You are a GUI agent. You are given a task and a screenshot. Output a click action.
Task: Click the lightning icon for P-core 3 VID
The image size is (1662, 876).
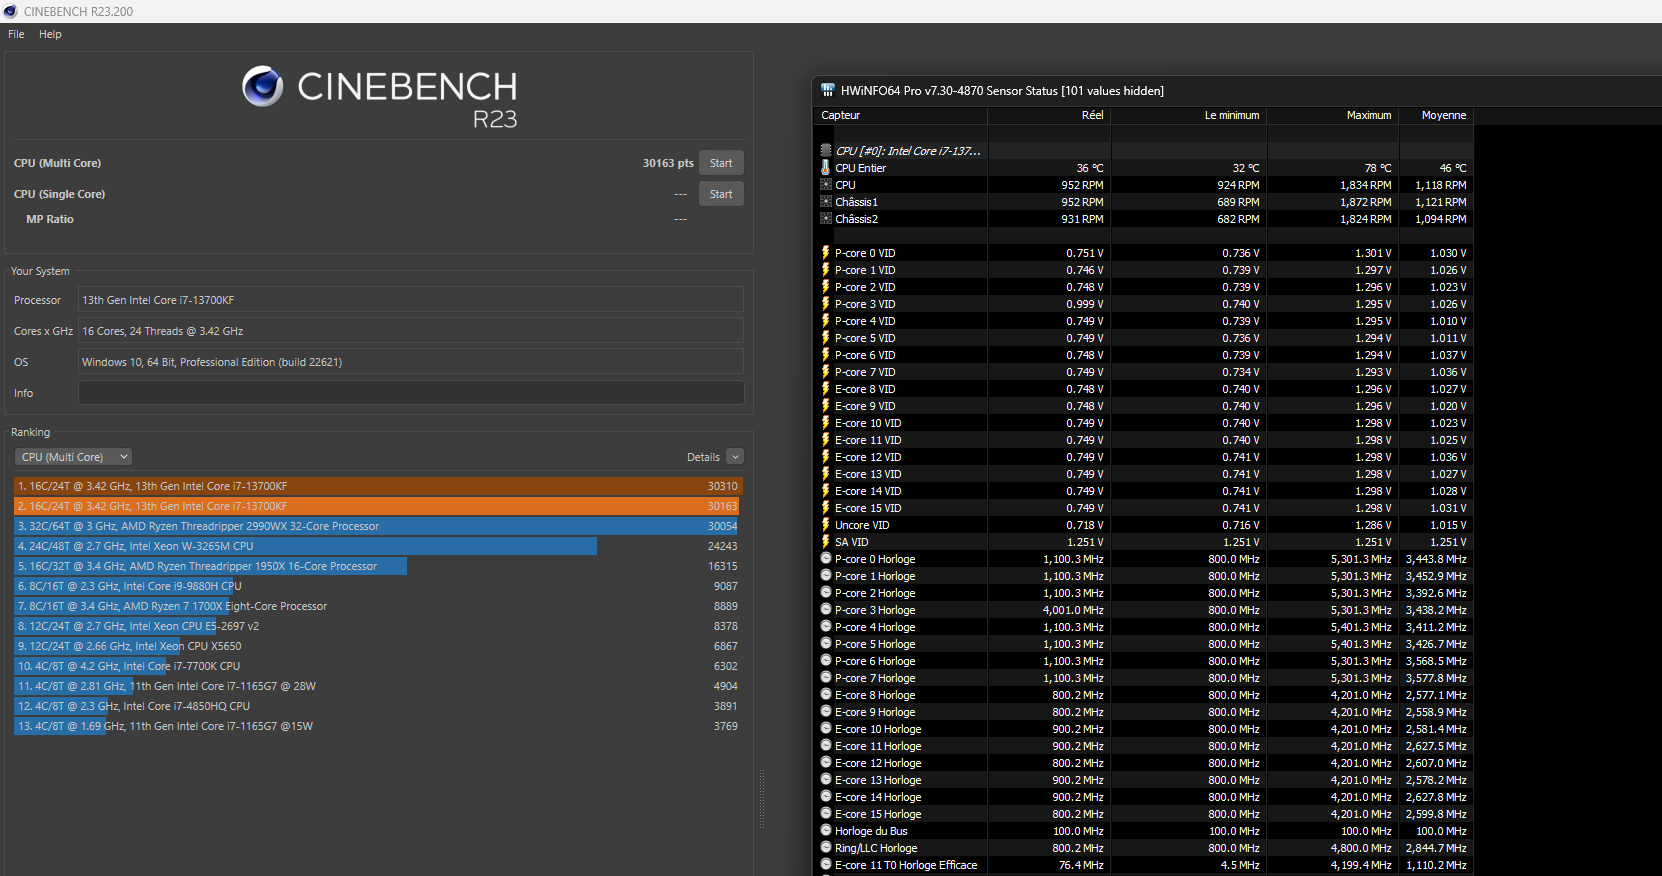[826, 304]
